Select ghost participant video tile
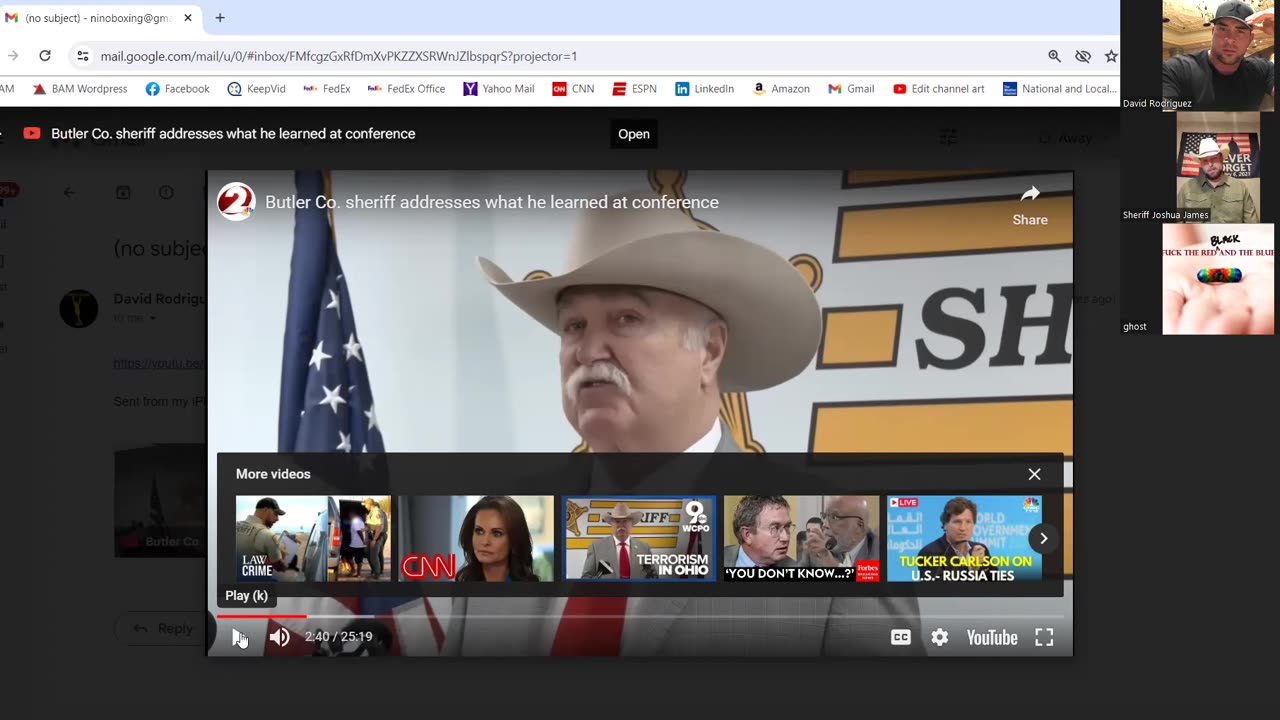 1218,278
